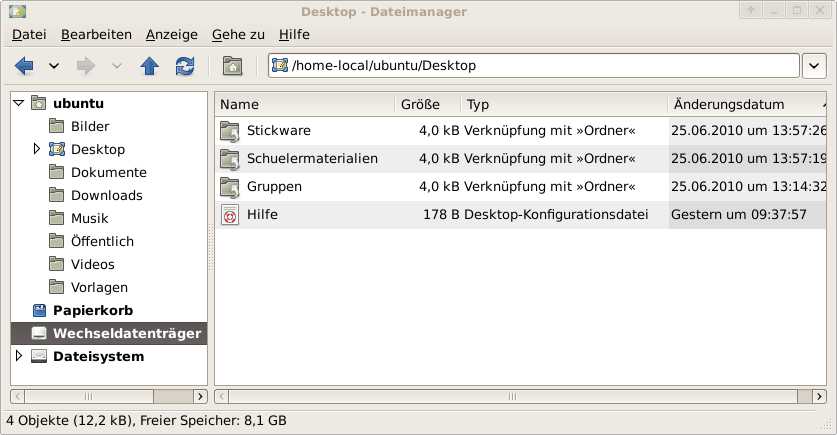Open the Stickware folder link icon
The width and height of the screenshot is (837, 435).
[230, 131]
